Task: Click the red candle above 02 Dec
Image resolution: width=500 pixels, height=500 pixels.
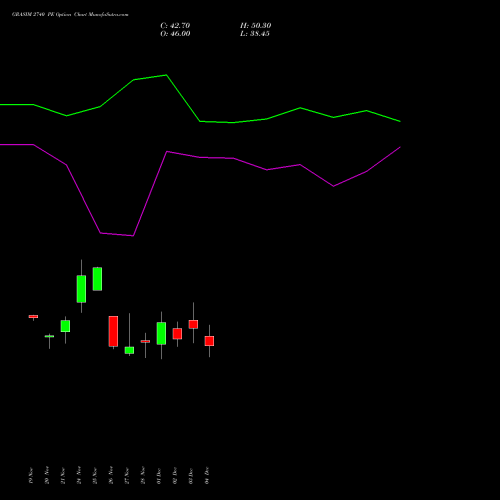Action: click(177, 334)
